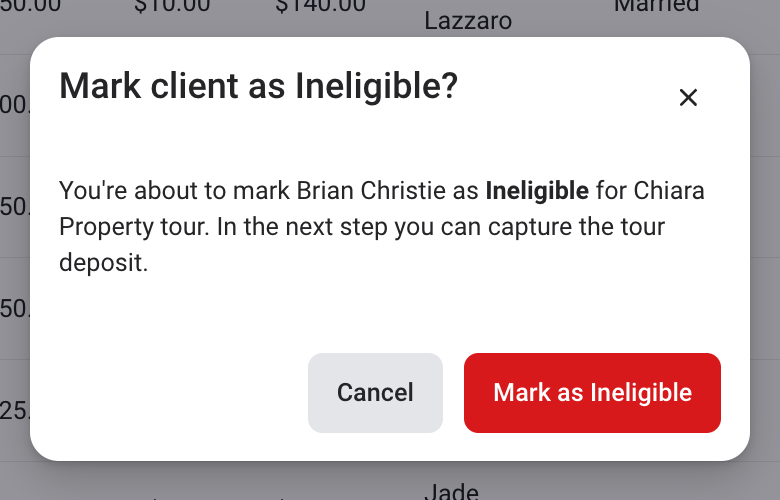Click the partially hidden "25." amount at left edge
The height and width of the screenshot is (500, 780).
coord(14,409)
